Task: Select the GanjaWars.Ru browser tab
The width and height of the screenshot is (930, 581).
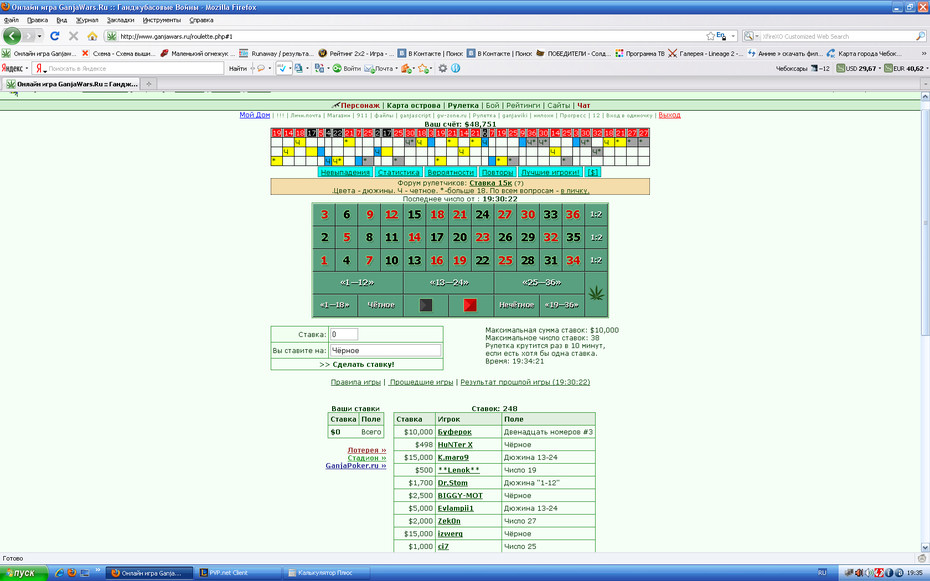Action: pyautogui.click(x=71, y=84)
